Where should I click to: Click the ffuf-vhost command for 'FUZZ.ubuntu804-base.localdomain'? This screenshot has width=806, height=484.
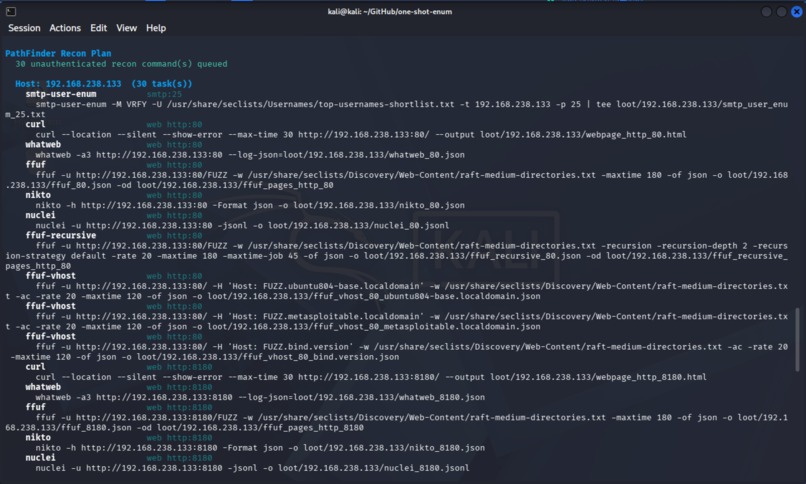pos(396,291)
